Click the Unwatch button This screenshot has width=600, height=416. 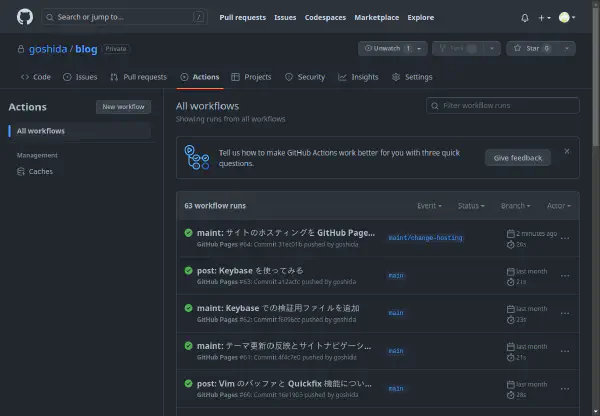tap(386, 49)
